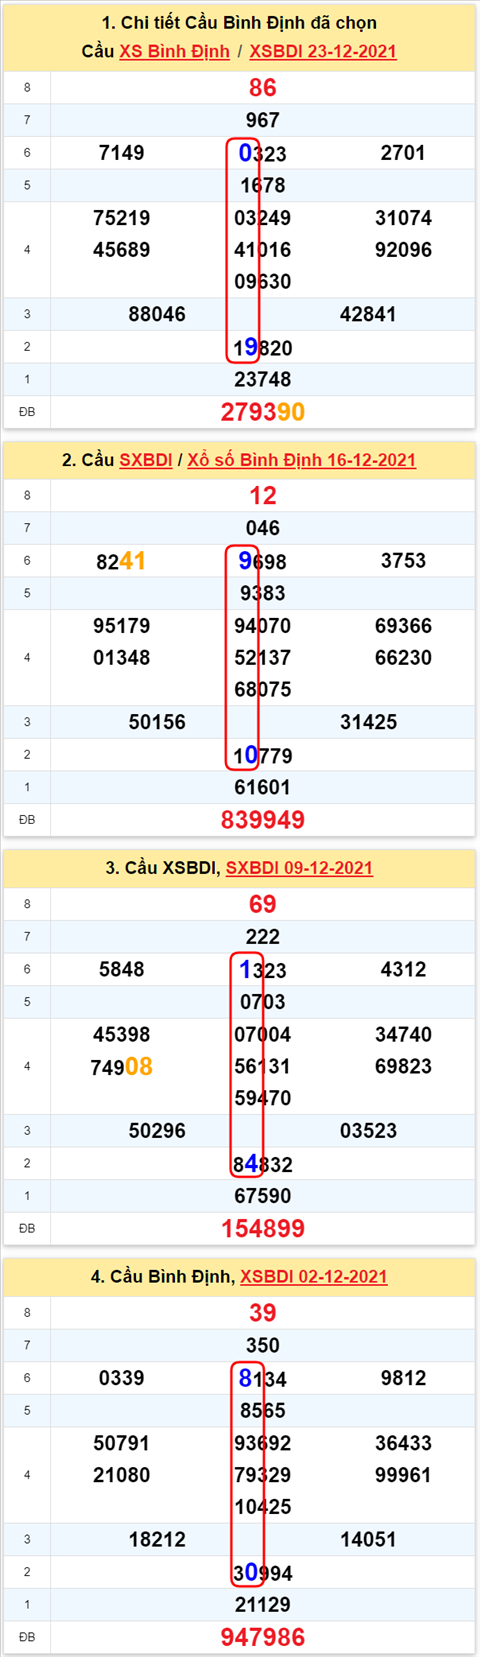The height and width of the screenshot is (1657, 480).
Task: Click special prize number 154899
Action: click(263, 1229)
